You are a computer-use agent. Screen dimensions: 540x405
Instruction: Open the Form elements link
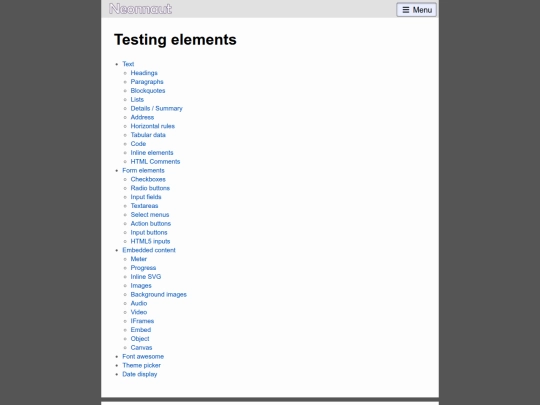[143, 170]
